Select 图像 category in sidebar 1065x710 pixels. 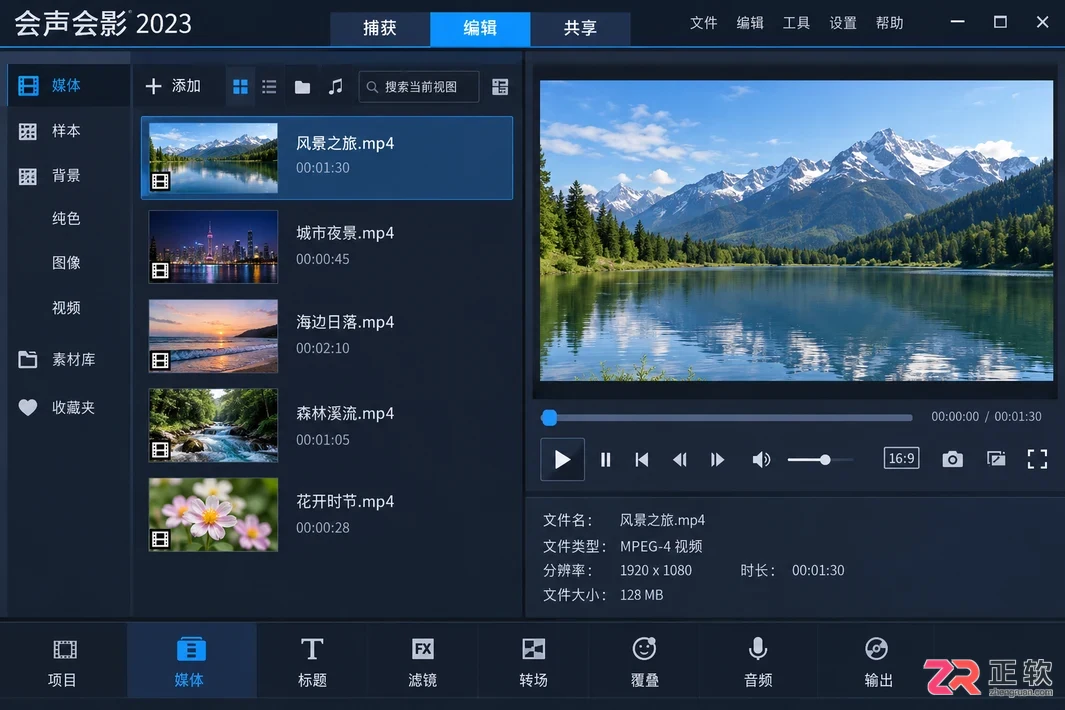coord(66,263)
